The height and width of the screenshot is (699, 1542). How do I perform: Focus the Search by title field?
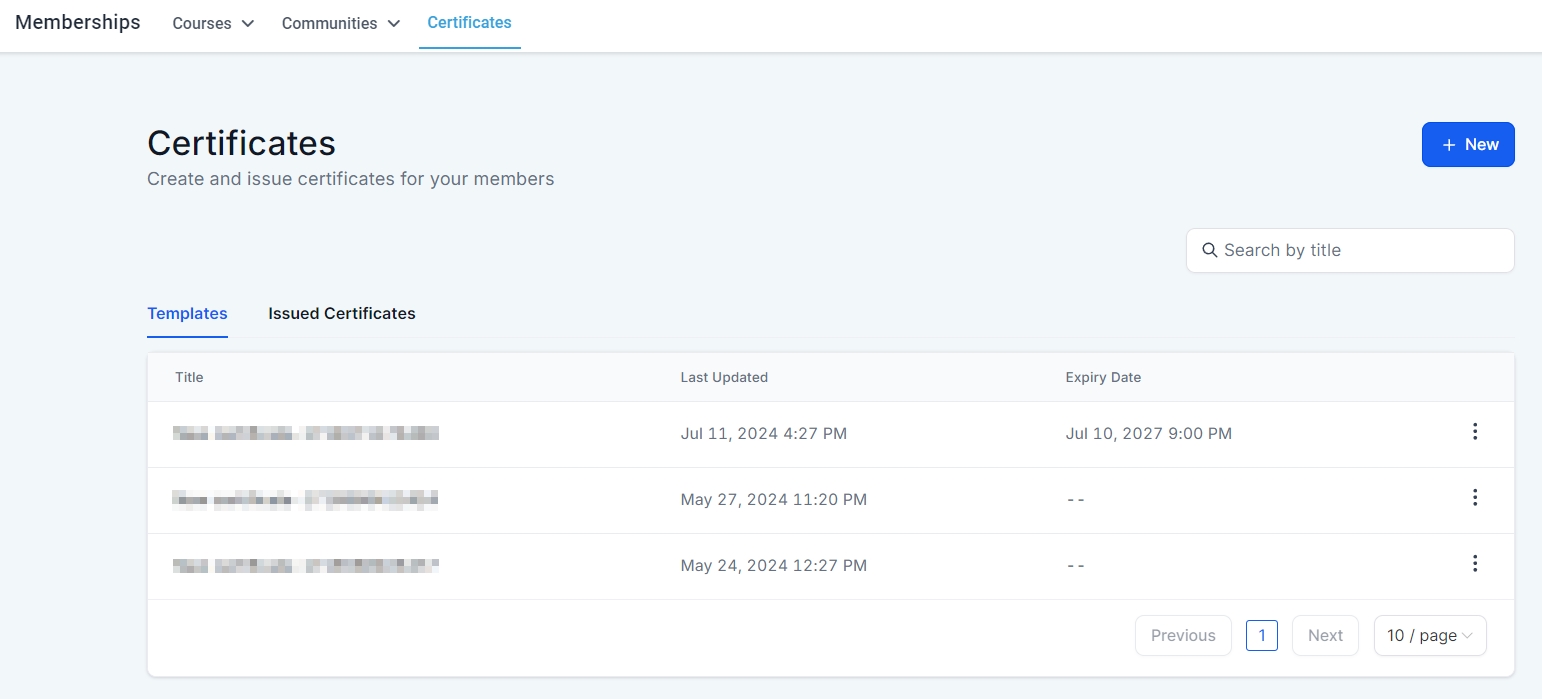pos(1360,250)
